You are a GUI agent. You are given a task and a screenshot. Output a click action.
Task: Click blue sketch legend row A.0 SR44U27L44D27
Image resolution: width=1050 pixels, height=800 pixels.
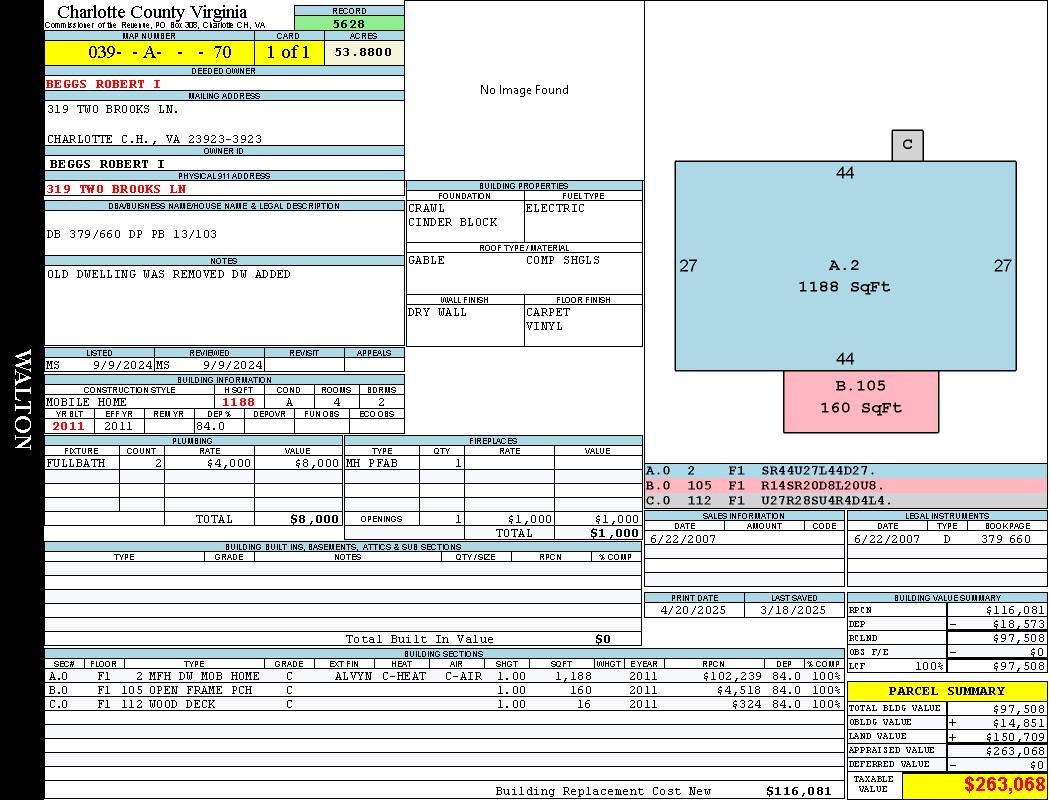coord(846,471)
